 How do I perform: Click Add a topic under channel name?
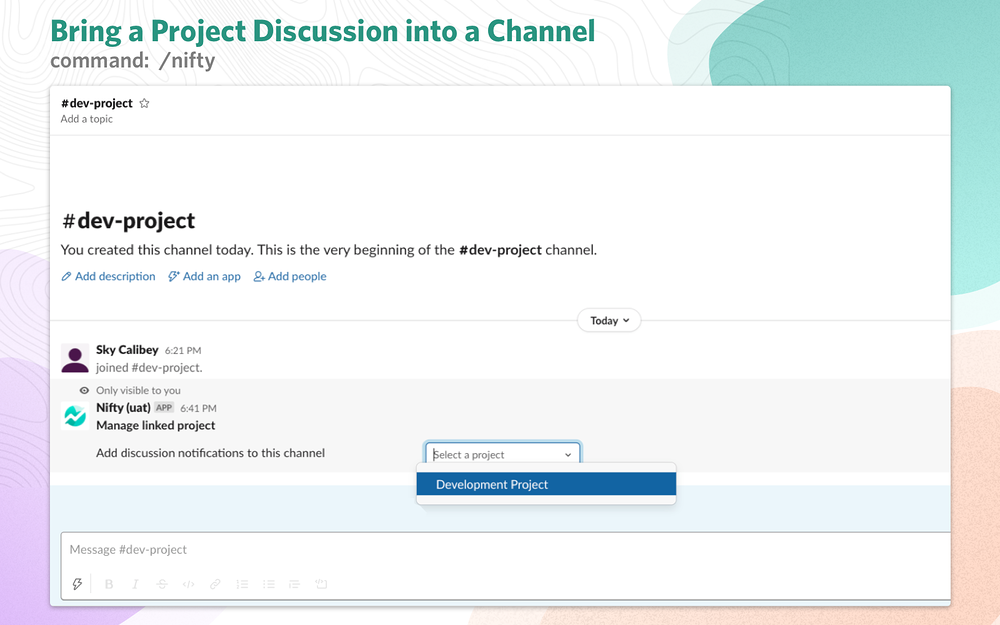[x=87, y=119]
